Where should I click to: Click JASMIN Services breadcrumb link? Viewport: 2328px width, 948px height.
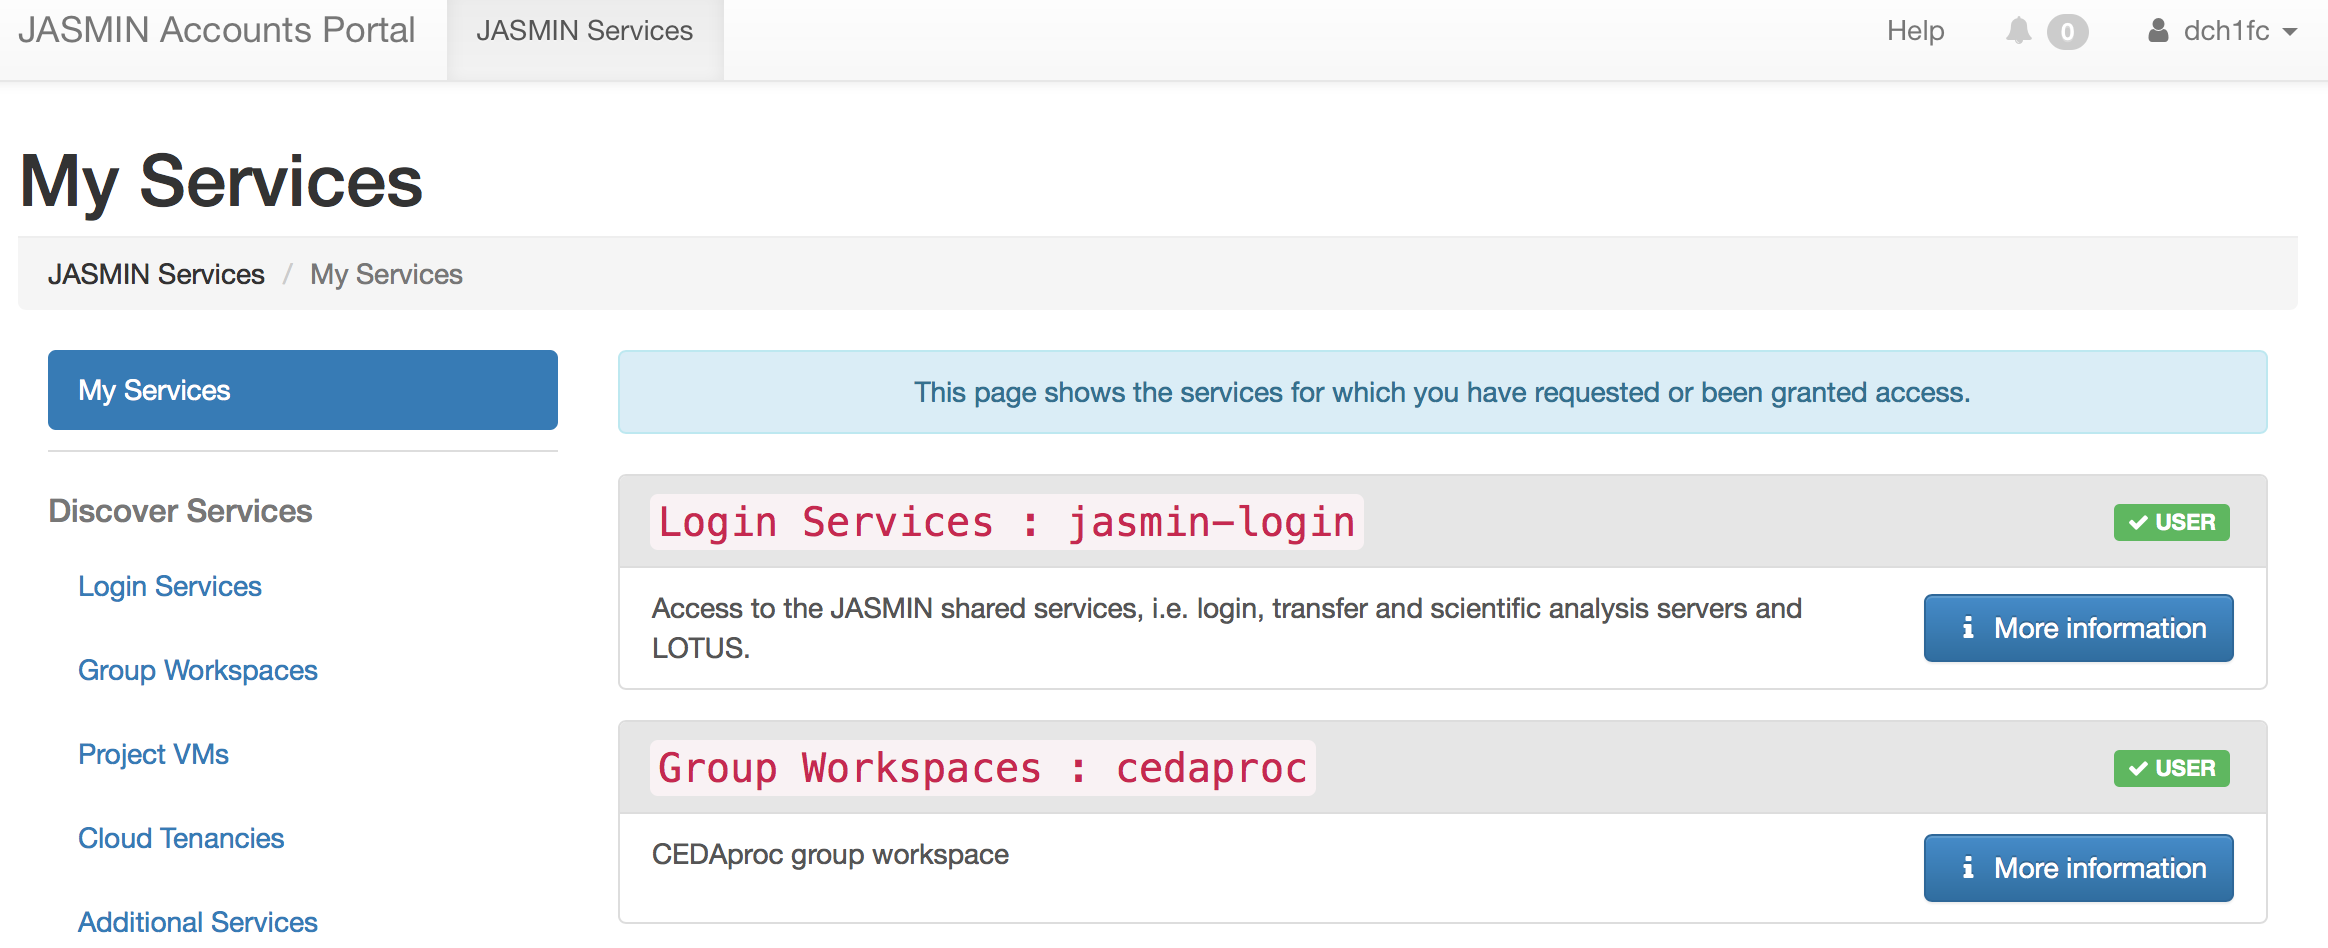click(156, 274)
